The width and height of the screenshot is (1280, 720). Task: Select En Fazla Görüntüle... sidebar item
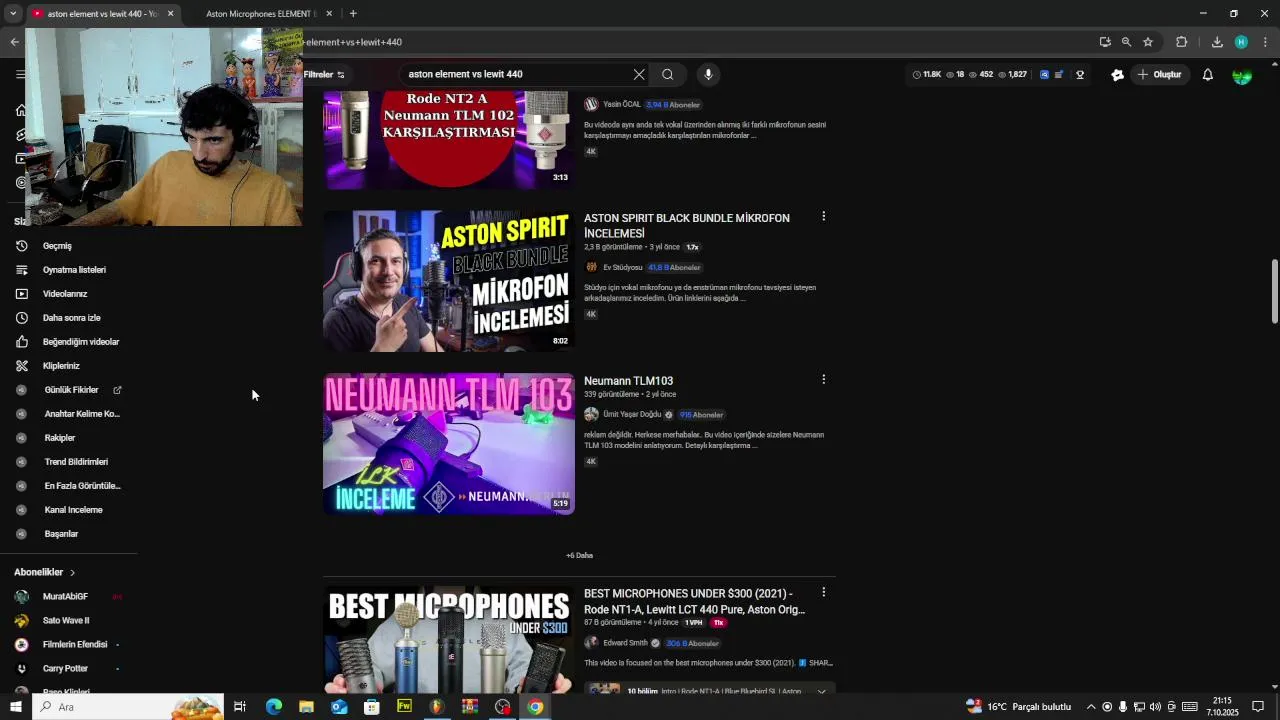click(82, 486)
